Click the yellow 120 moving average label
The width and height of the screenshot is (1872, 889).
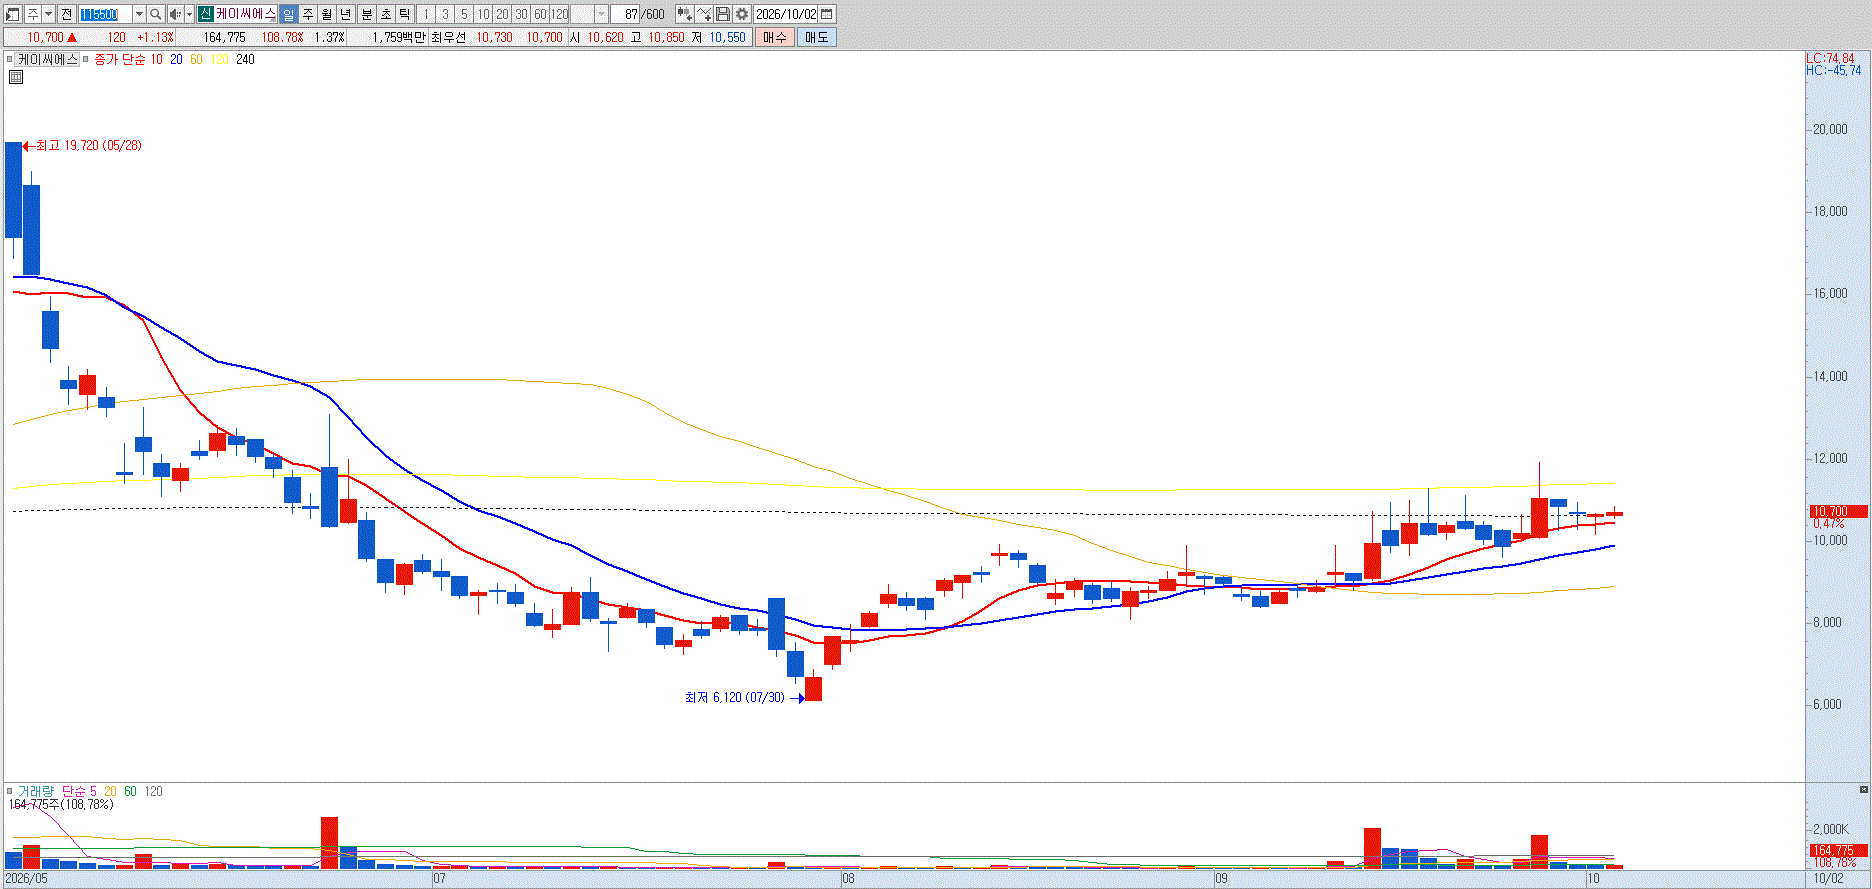[x=220, y=59]
